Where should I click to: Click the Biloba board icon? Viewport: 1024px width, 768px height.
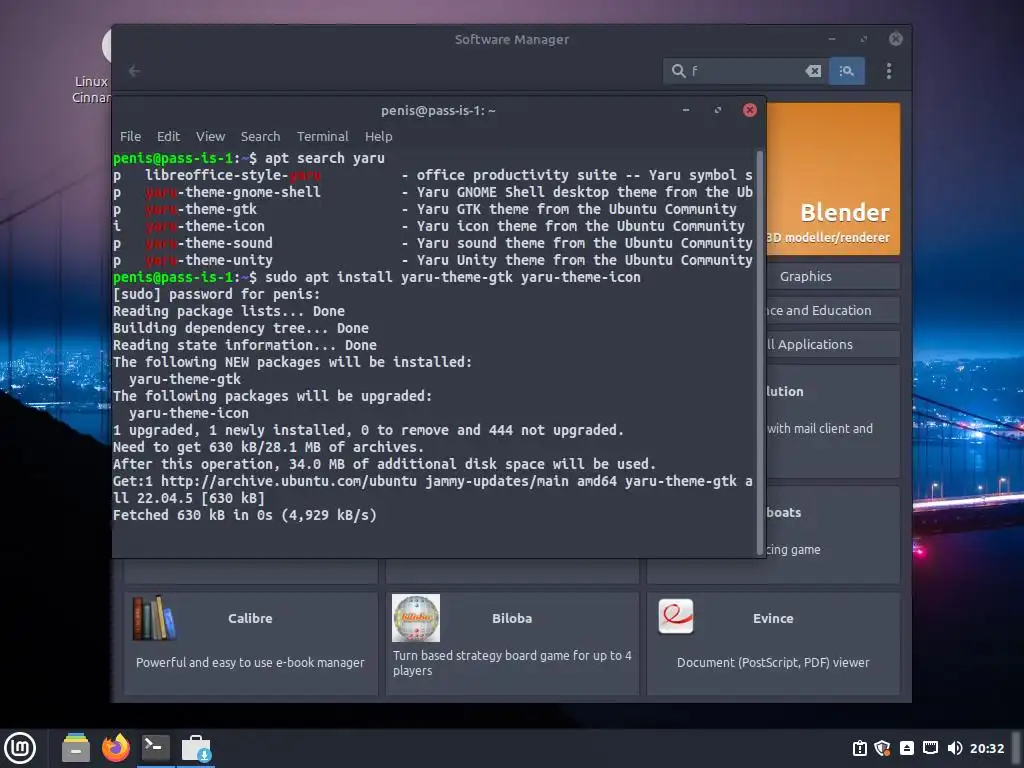[416, 618]
